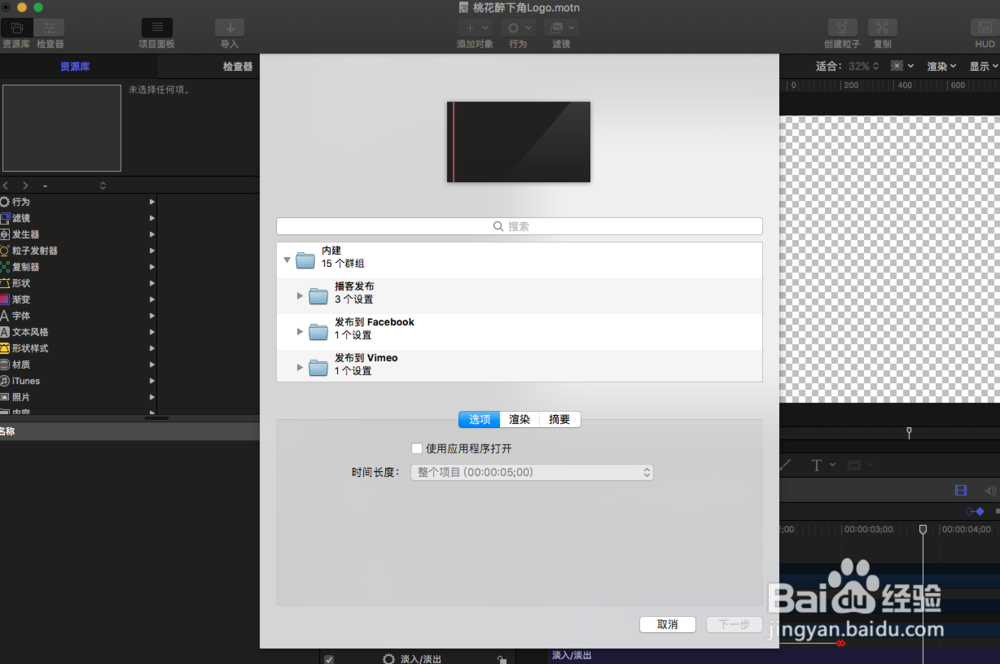Expand the 播客发布 folder
This screenshot has height=664, width=1000.
click(x=300, y=295)
